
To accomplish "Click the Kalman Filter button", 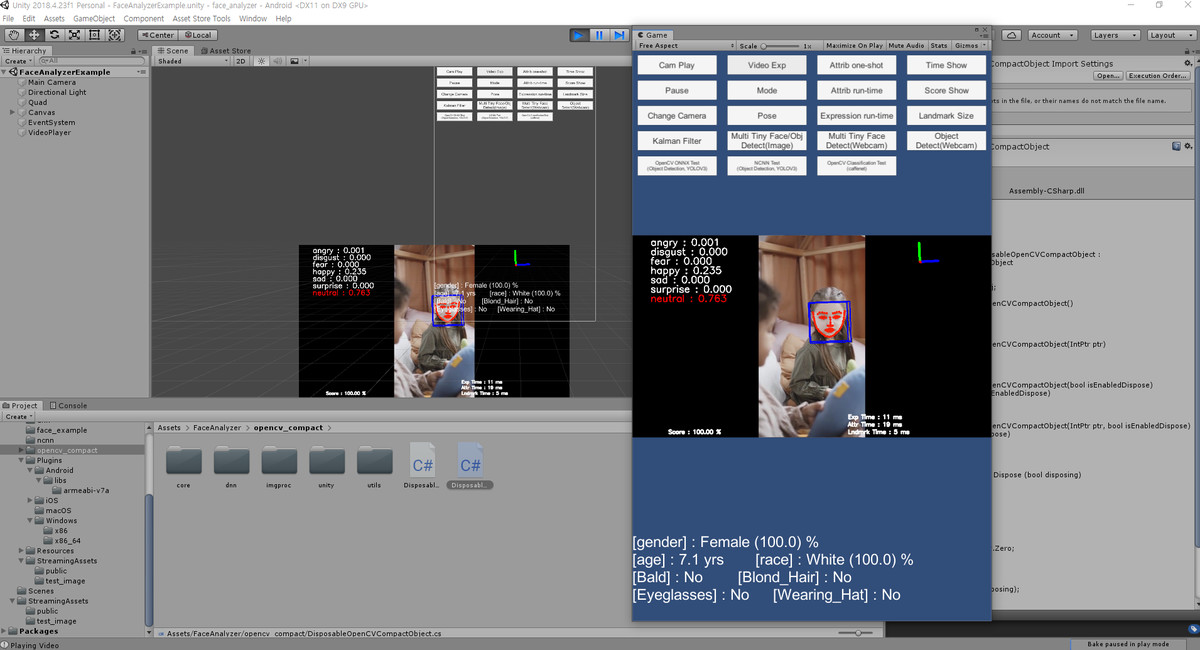I will [x=677, y=141].
